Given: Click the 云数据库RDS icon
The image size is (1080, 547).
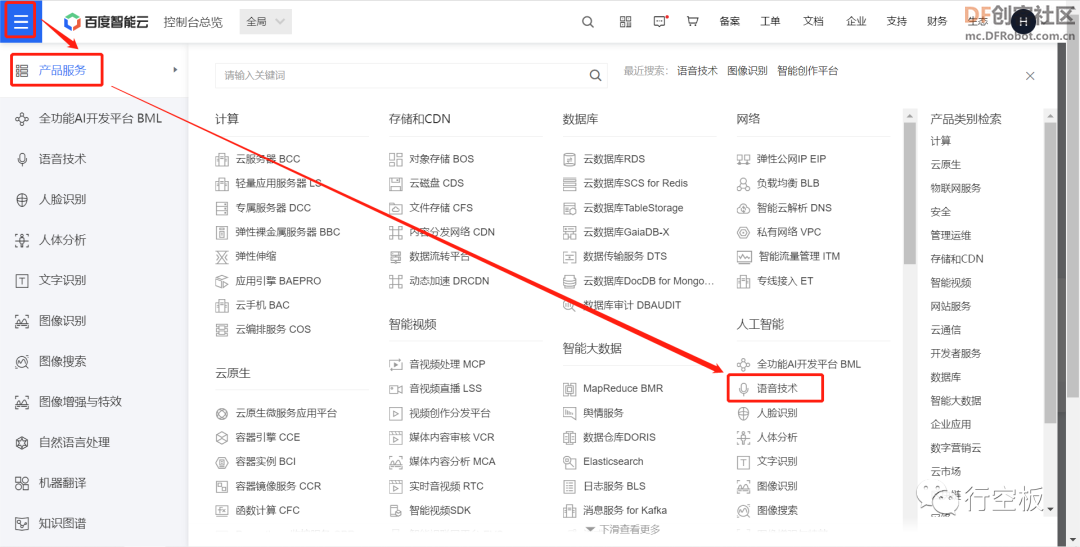Looking at the screenshot, I should click(569, 159).
